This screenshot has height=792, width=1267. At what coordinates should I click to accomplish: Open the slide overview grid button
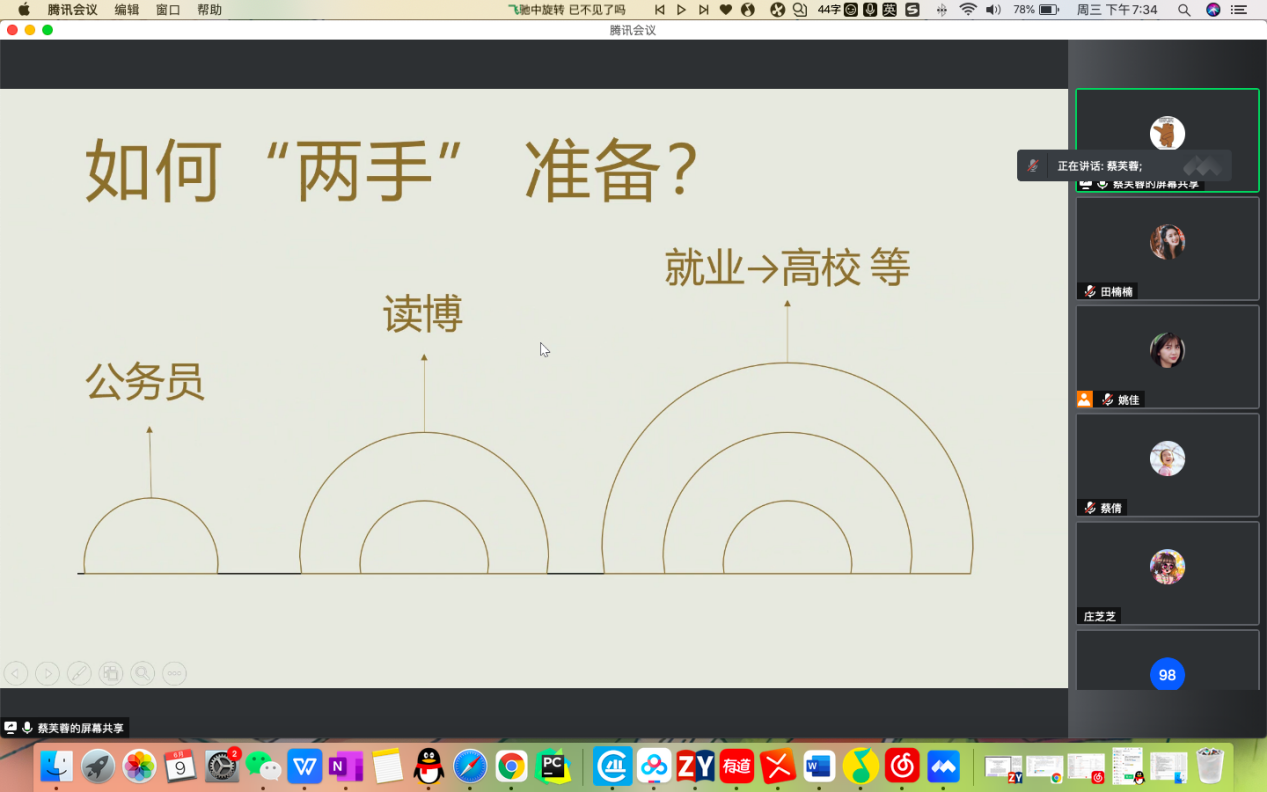click(x=111, y=674)
